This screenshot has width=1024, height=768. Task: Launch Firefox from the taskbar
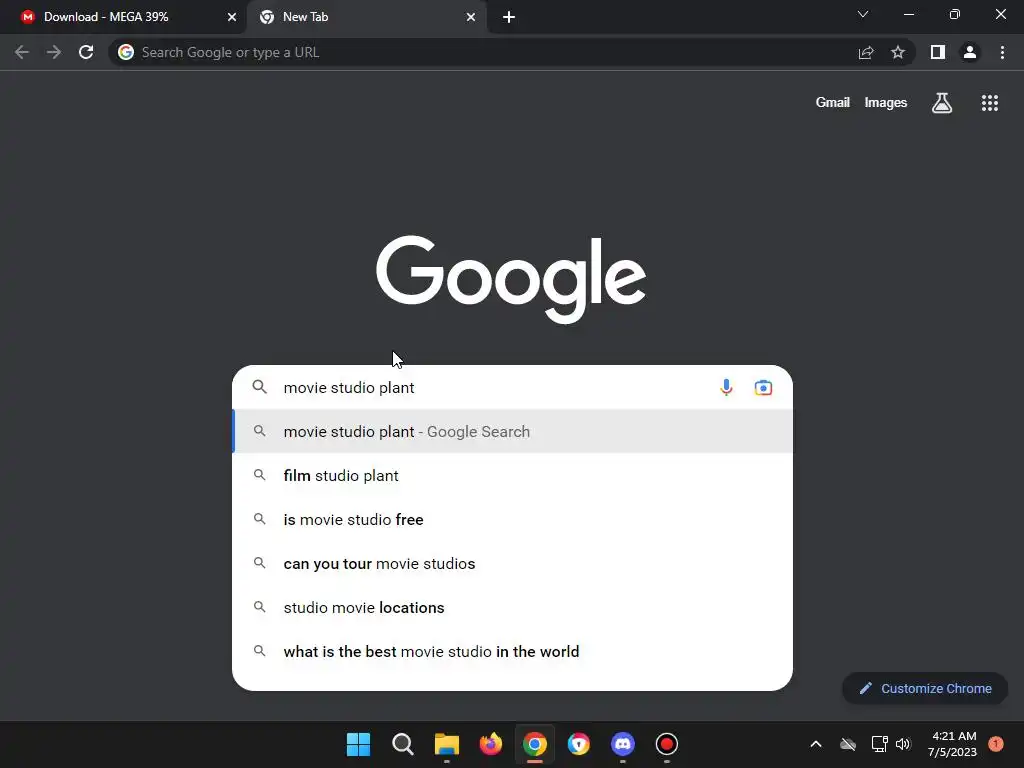click(490, 744)
